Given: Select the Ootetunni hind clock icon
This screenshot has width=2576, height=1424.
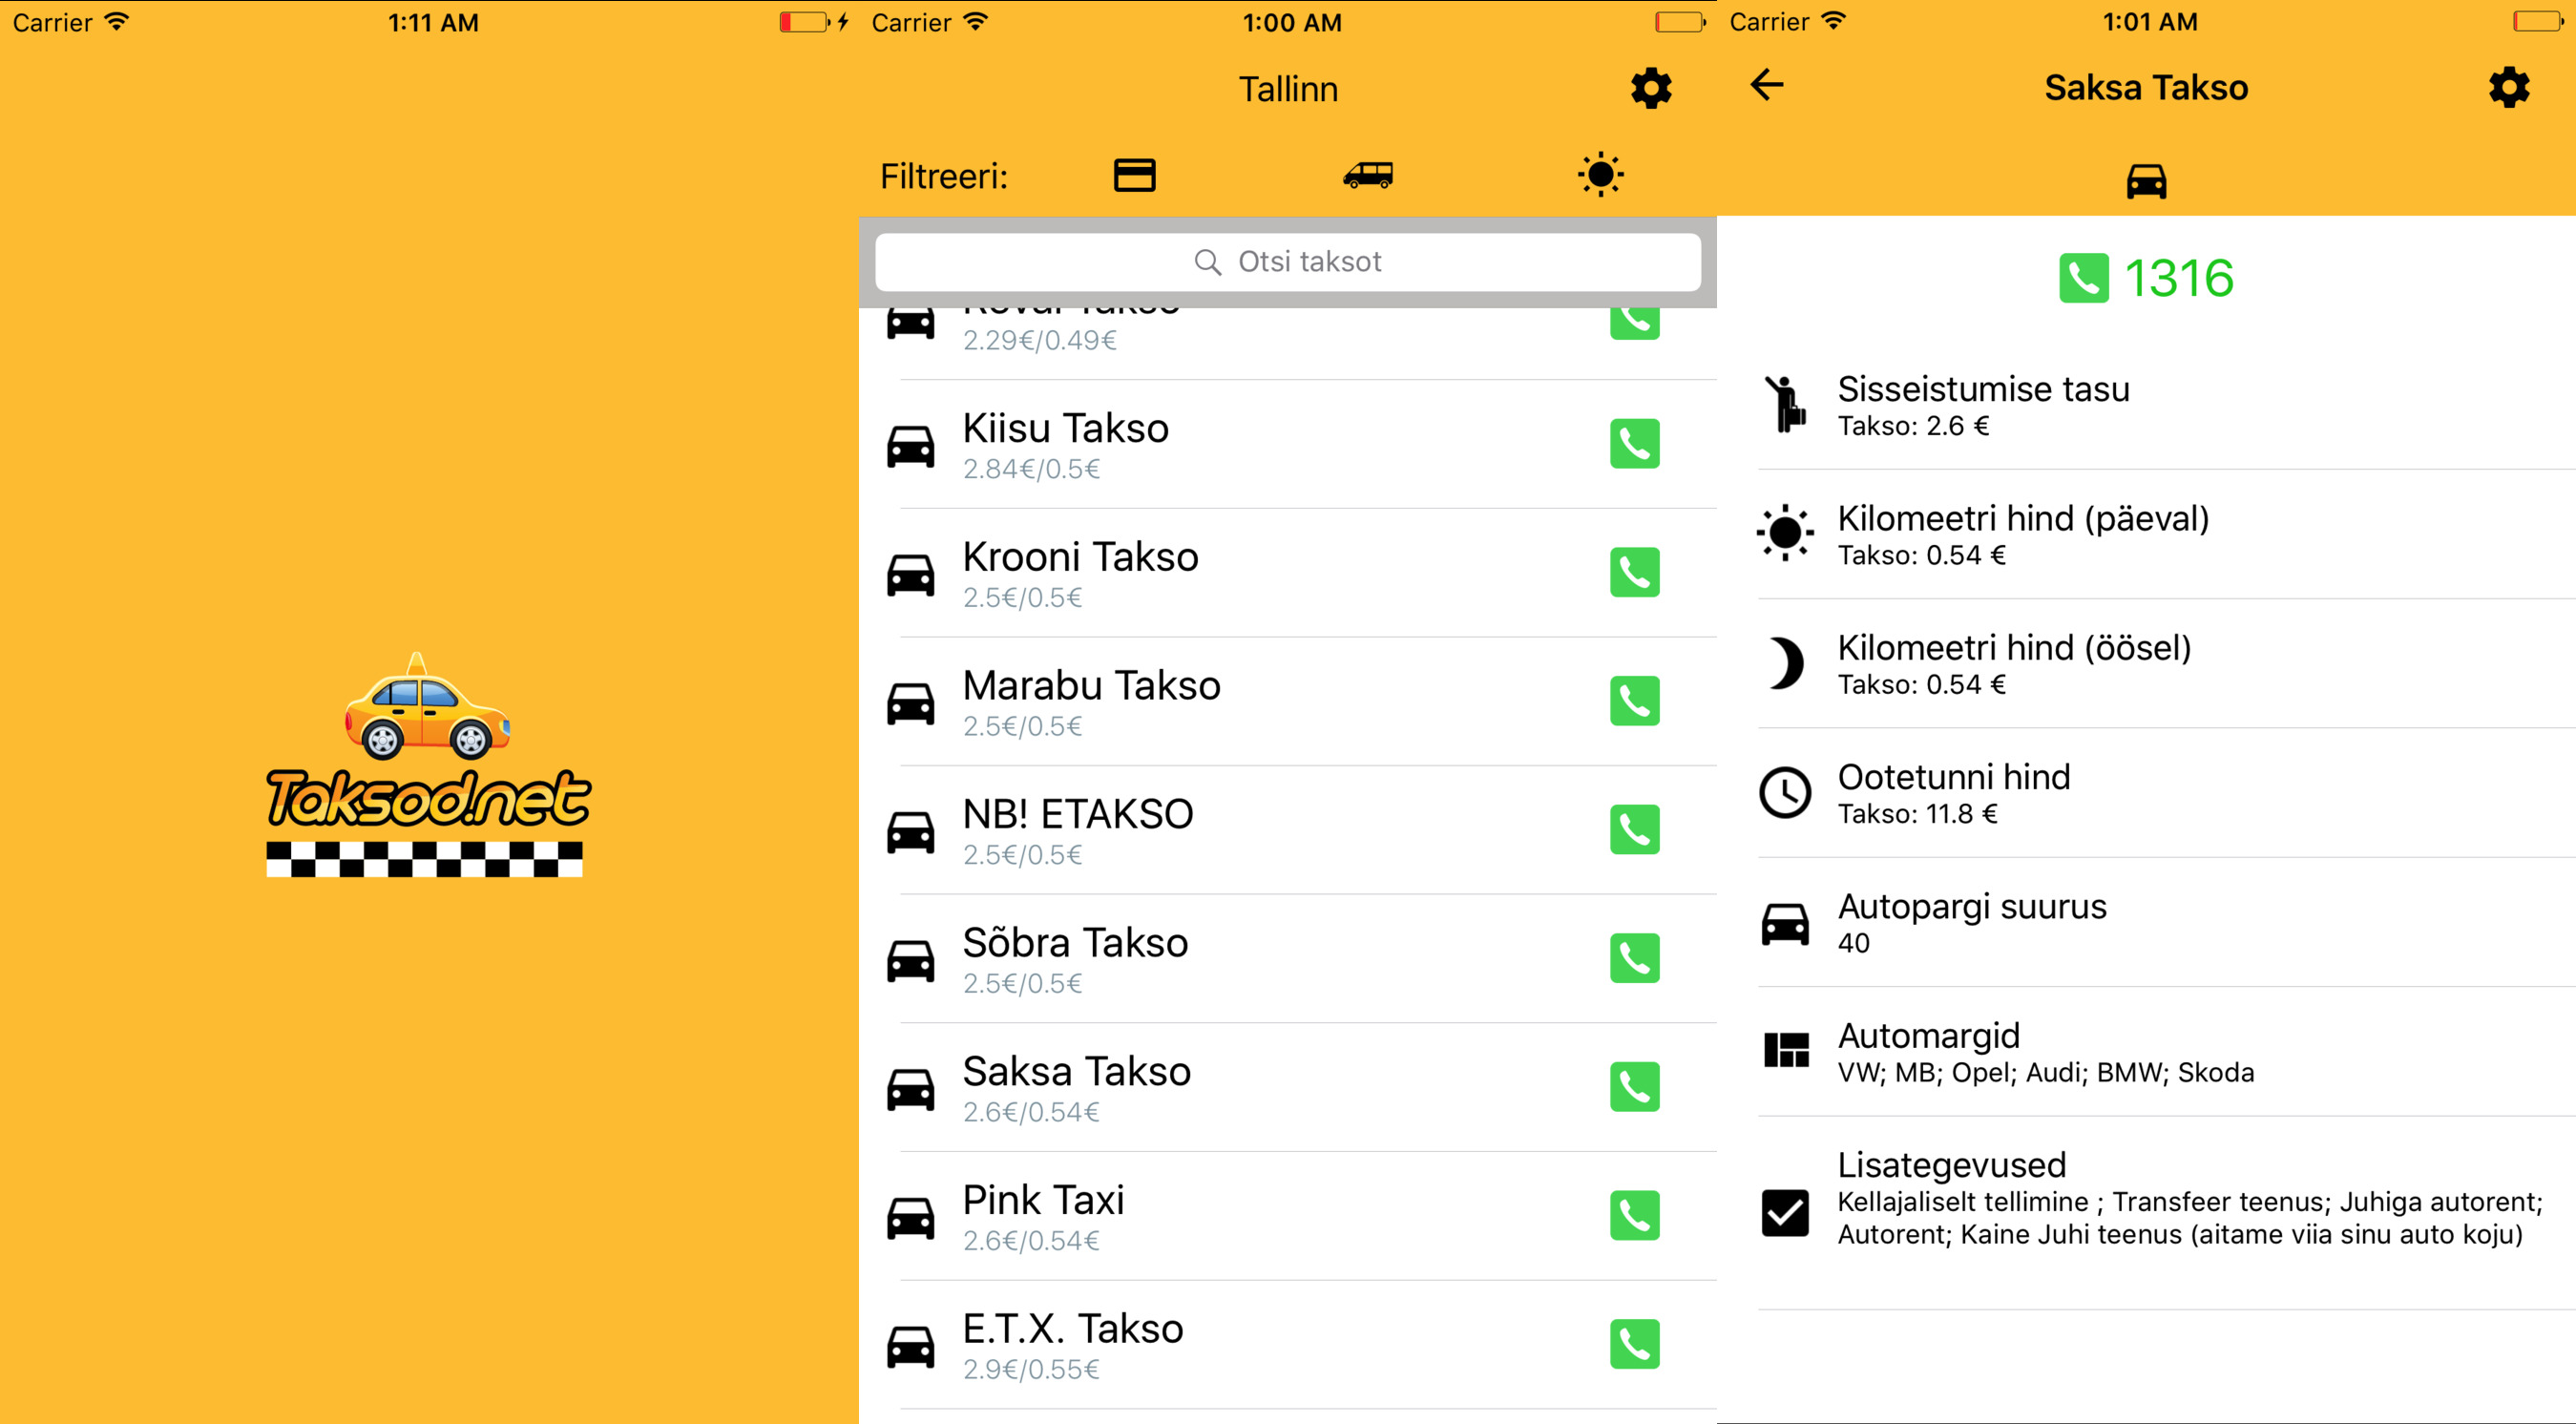Looking at the screenshot, I should point(1785,793).
